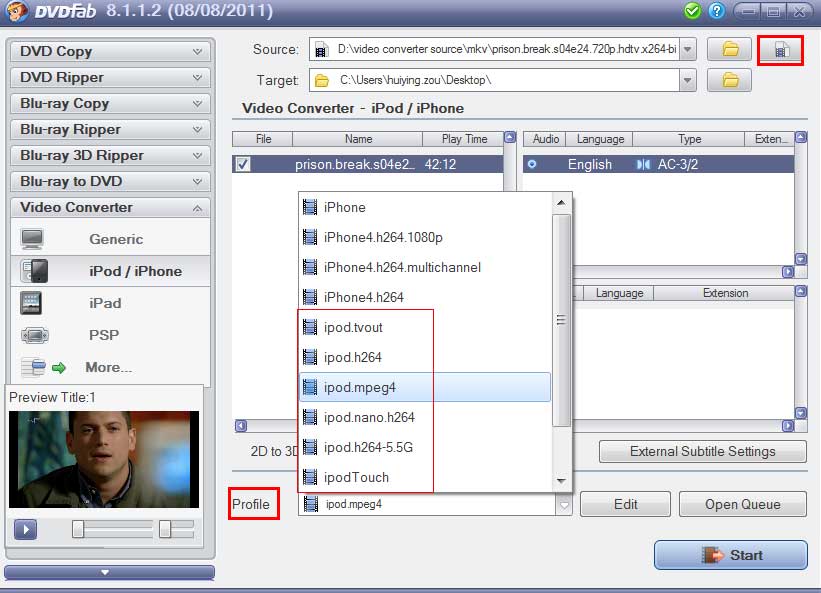Select the iPod / iPhone device icon
This screenshot has width=821, height=593.
point(34,271)
